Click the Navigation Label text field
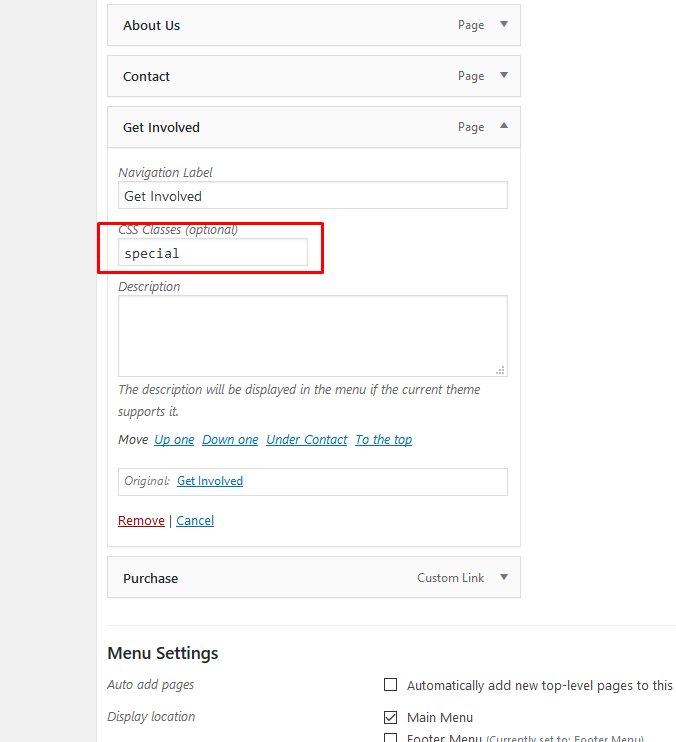 [x=312, y=195]
